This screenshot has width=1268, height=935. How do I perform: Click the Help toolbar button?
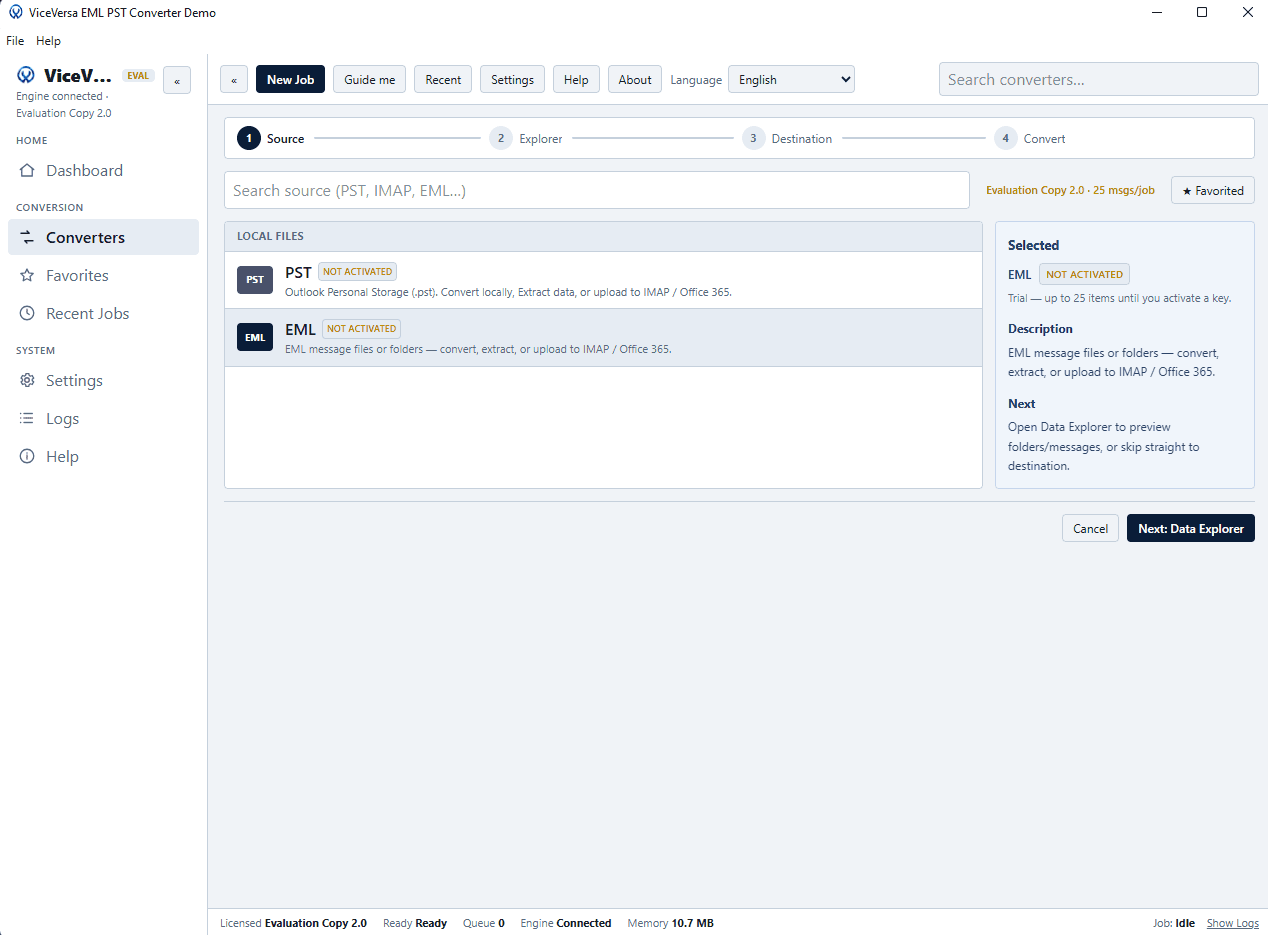[x=576, y=80]
